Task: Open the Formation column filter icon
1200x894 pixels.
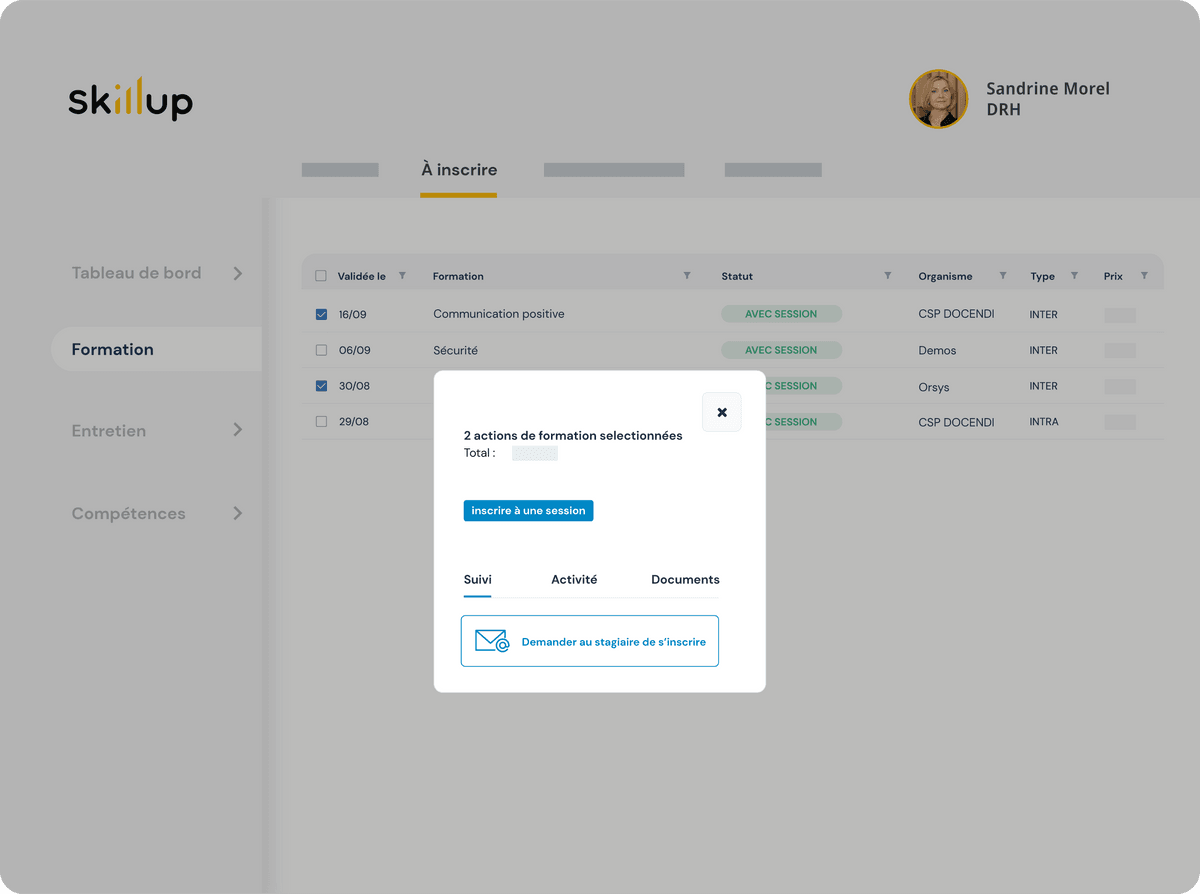Action: pyautogui.click(x=687, y=276)
